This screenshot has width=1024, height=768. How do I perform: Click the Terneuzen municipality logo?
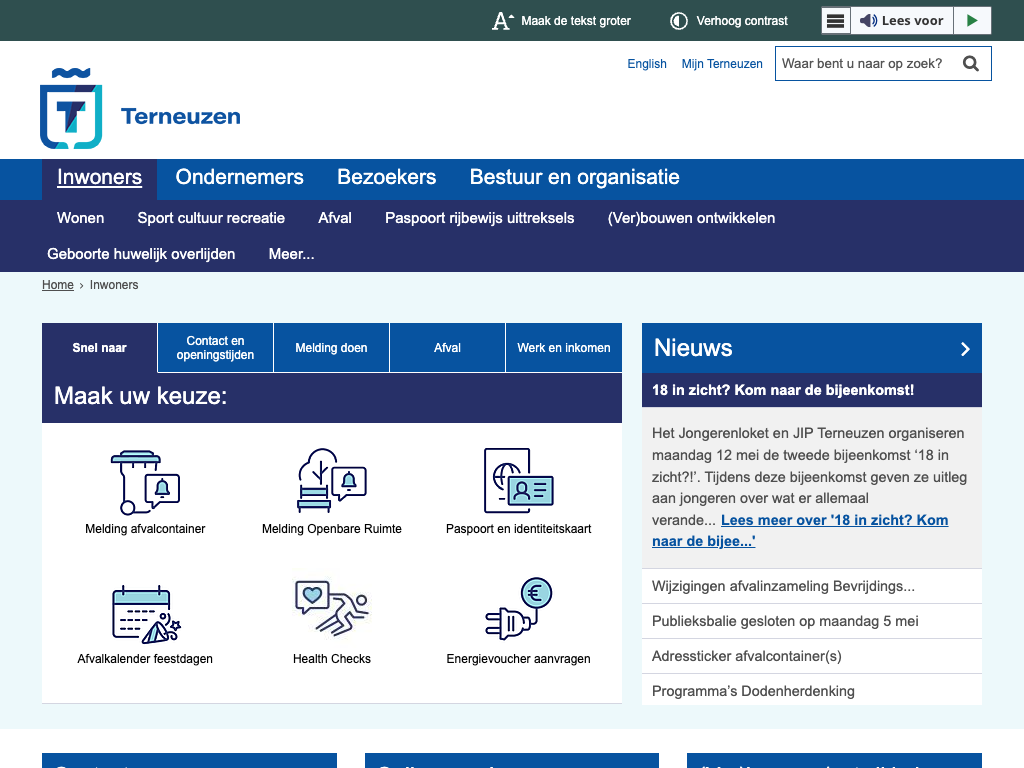pos(140,108)
